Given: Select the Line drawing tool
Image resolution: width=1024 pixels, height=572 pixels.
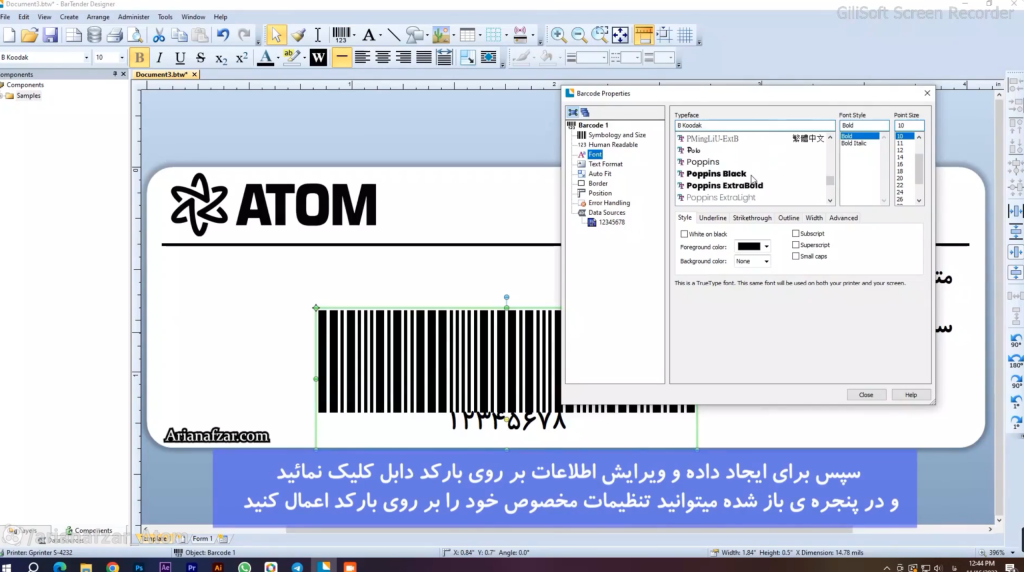Looking at the screenshot, I should click(x=394, y=35).
